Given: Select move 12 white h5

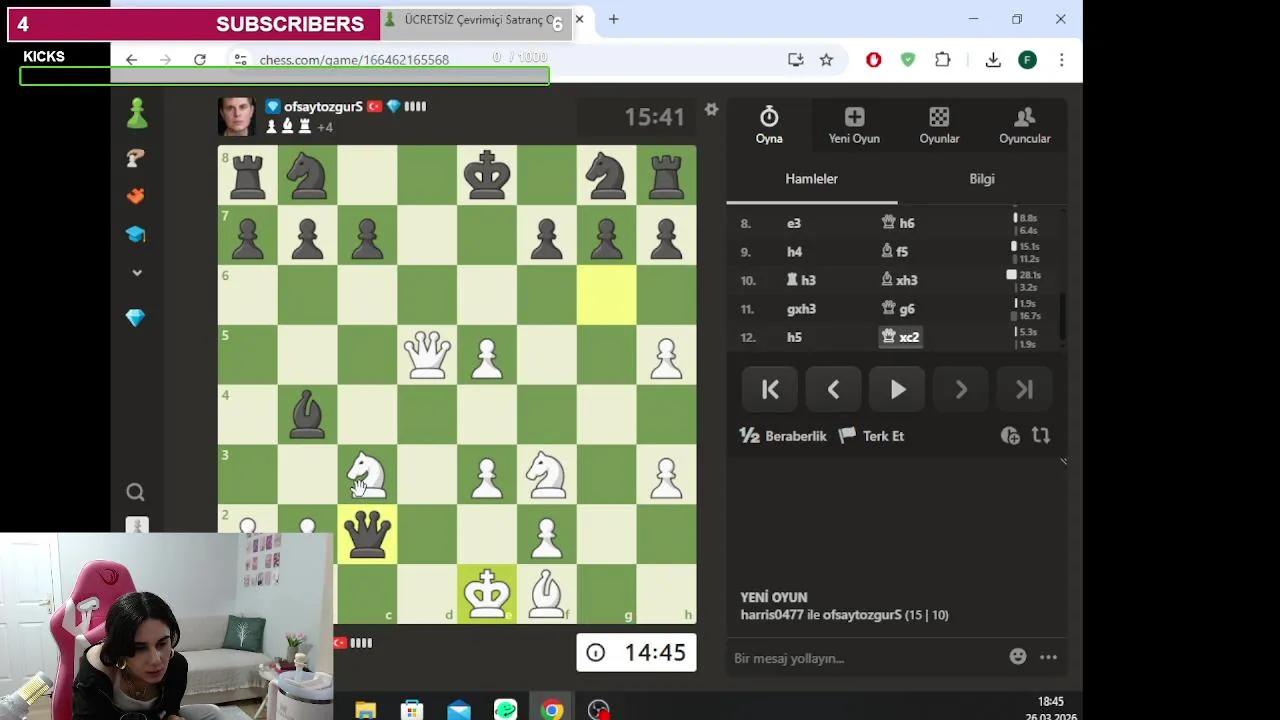Looking at the screenshot, I should click(794, 337).
